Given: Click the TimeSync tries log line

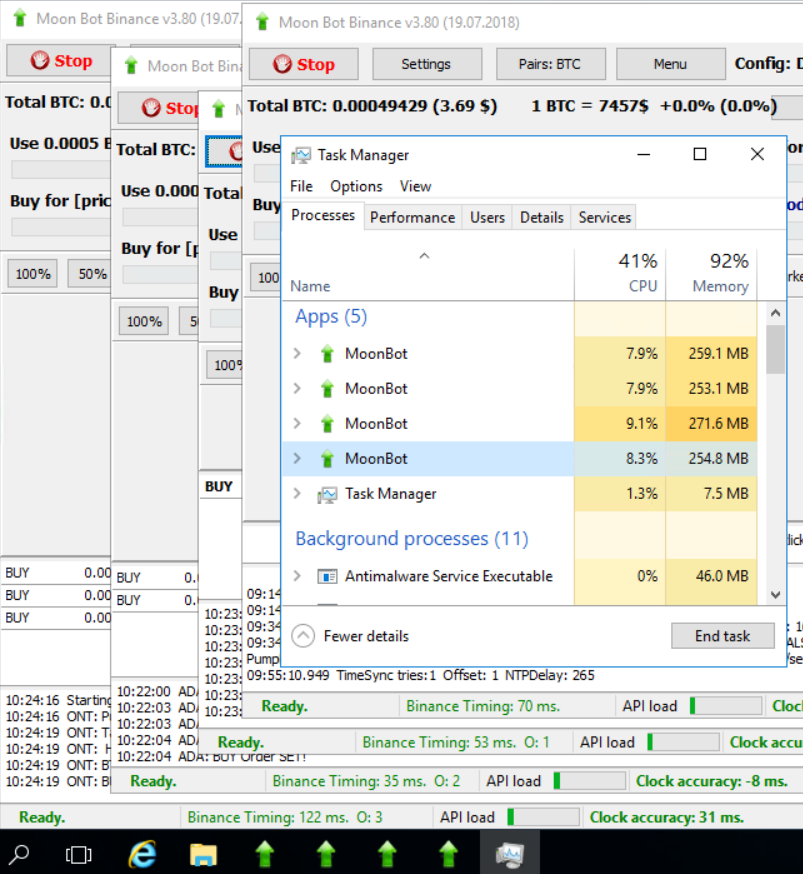Looking at the screenshot, I should coord(421,676).
